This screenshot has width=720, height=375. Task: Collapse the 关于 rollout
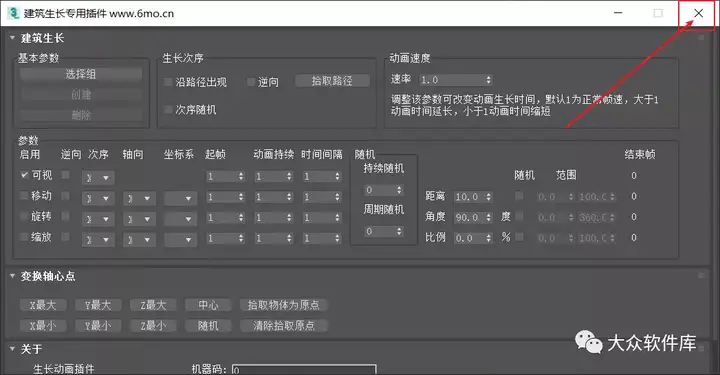tap(12, 349)
